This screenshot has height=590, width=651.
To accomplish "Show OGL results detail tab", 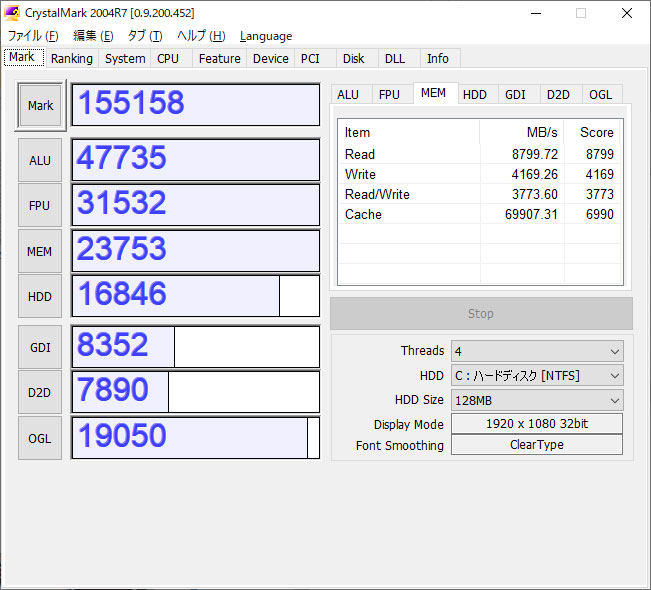I will 600,95.
